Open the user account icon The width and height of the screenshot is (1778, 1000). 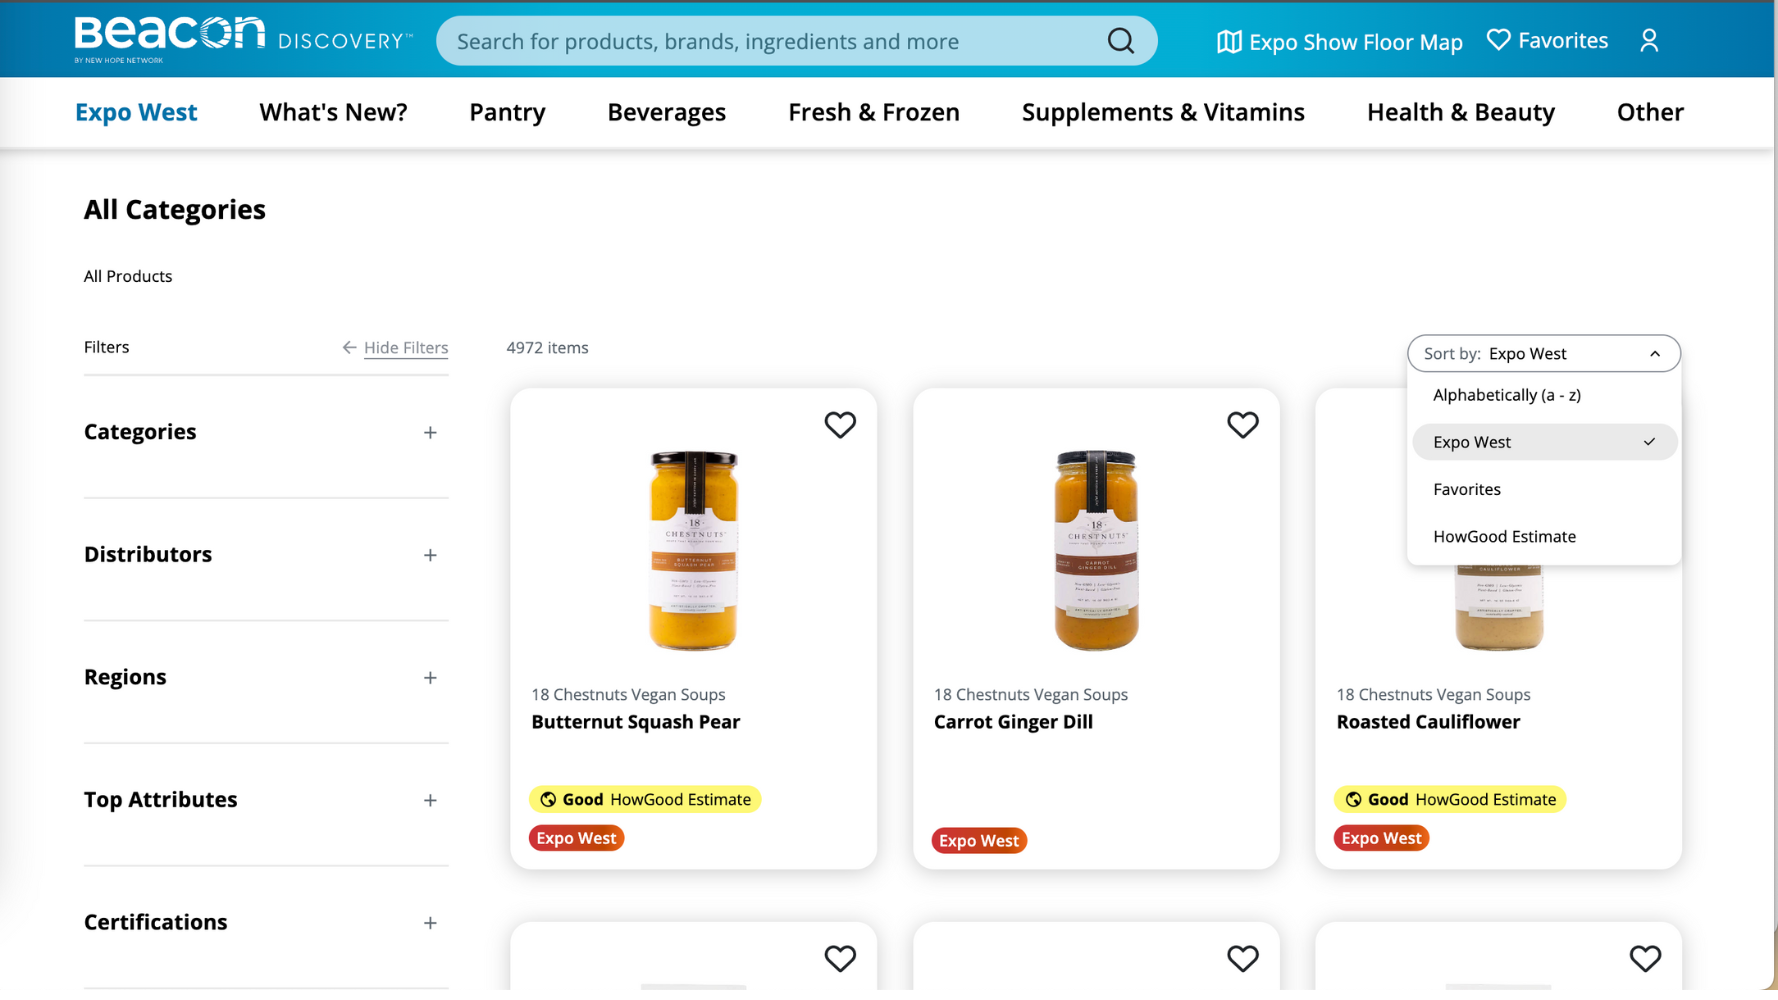[1648, 40]
